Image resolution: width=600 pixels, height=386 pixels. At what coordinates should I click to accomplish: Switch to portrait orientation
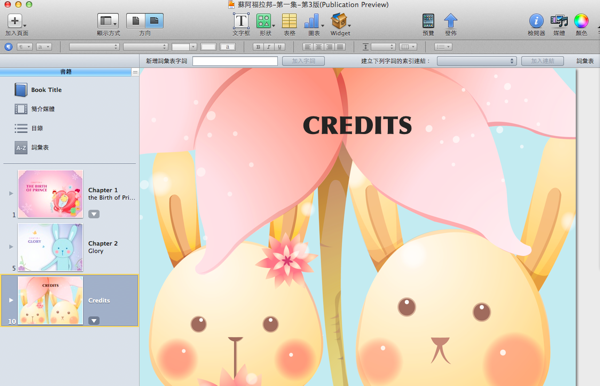coord(135,21)
